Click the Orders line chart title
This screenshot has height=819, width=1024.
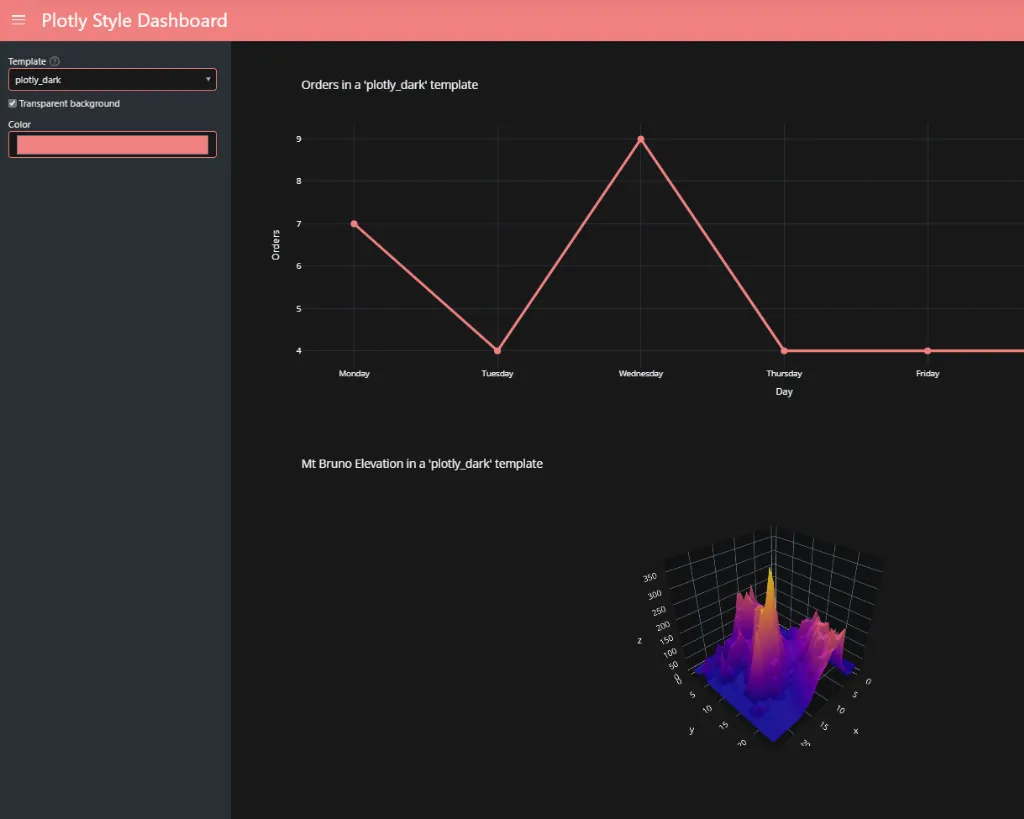point(389,85)
